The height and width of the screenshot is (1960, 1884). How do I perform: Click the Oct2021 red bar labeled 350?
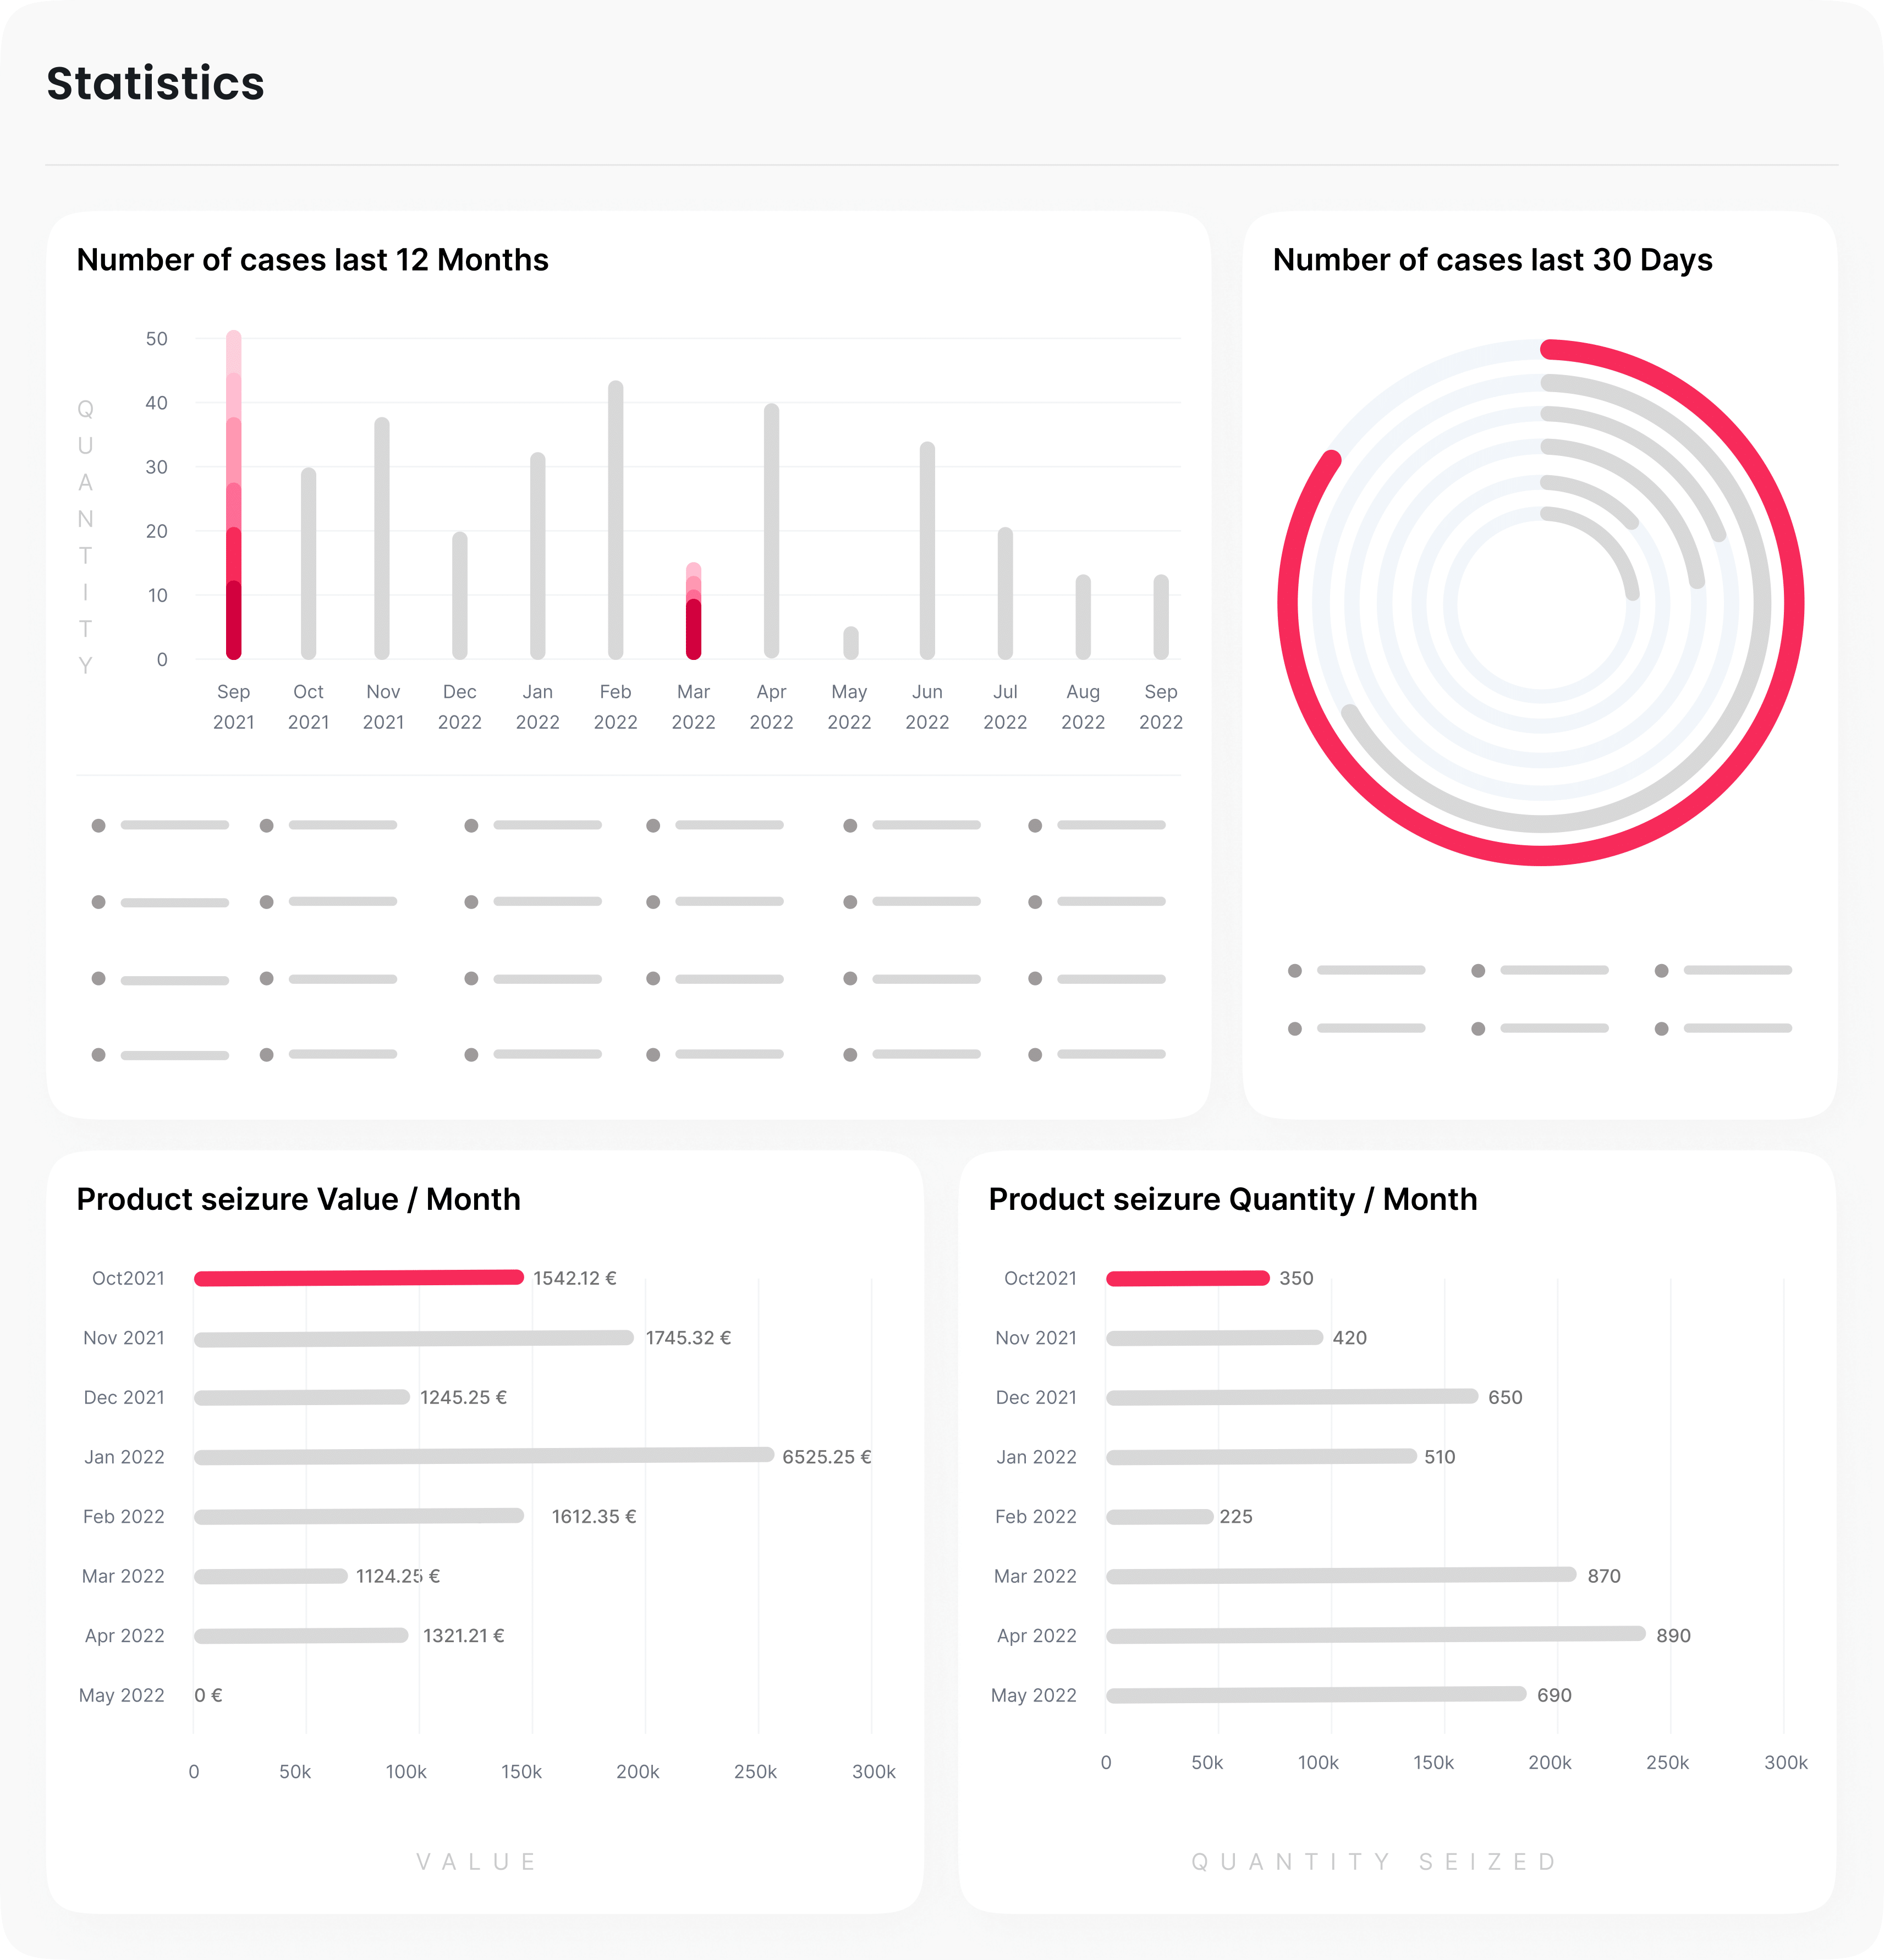[1188, 1278]
